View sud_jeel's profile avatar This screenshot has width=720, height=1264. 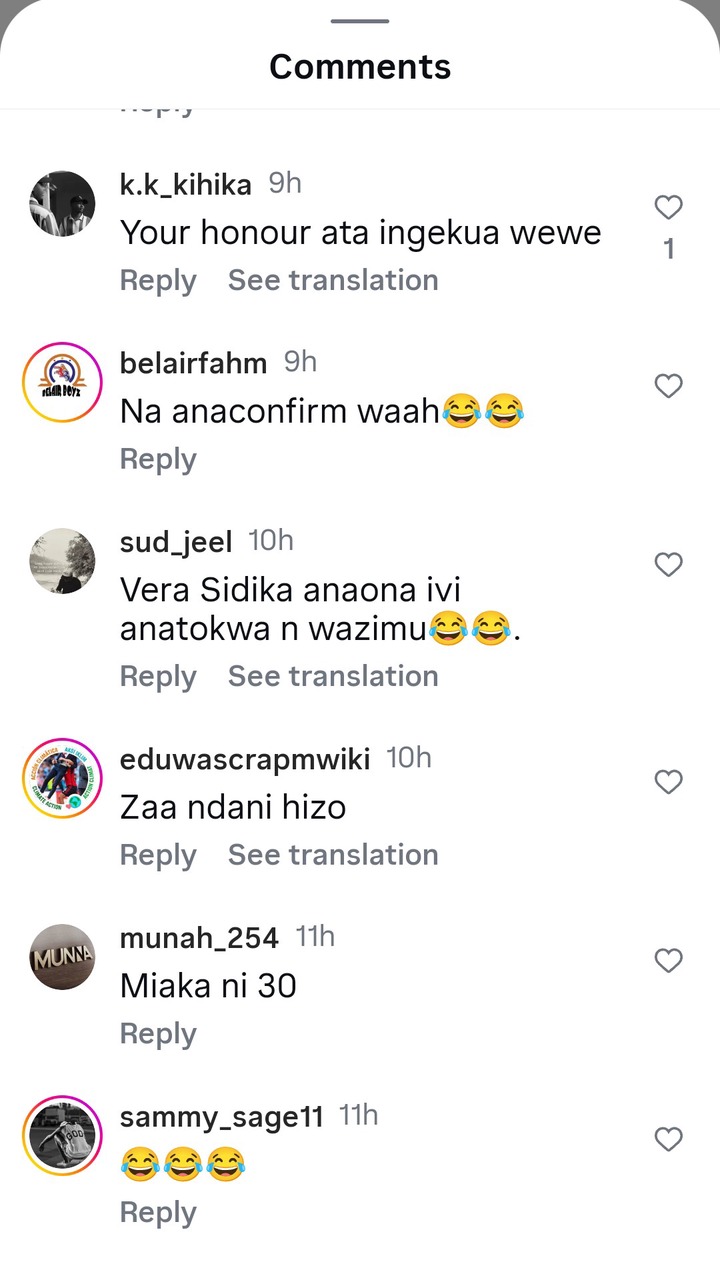(62, 561)
